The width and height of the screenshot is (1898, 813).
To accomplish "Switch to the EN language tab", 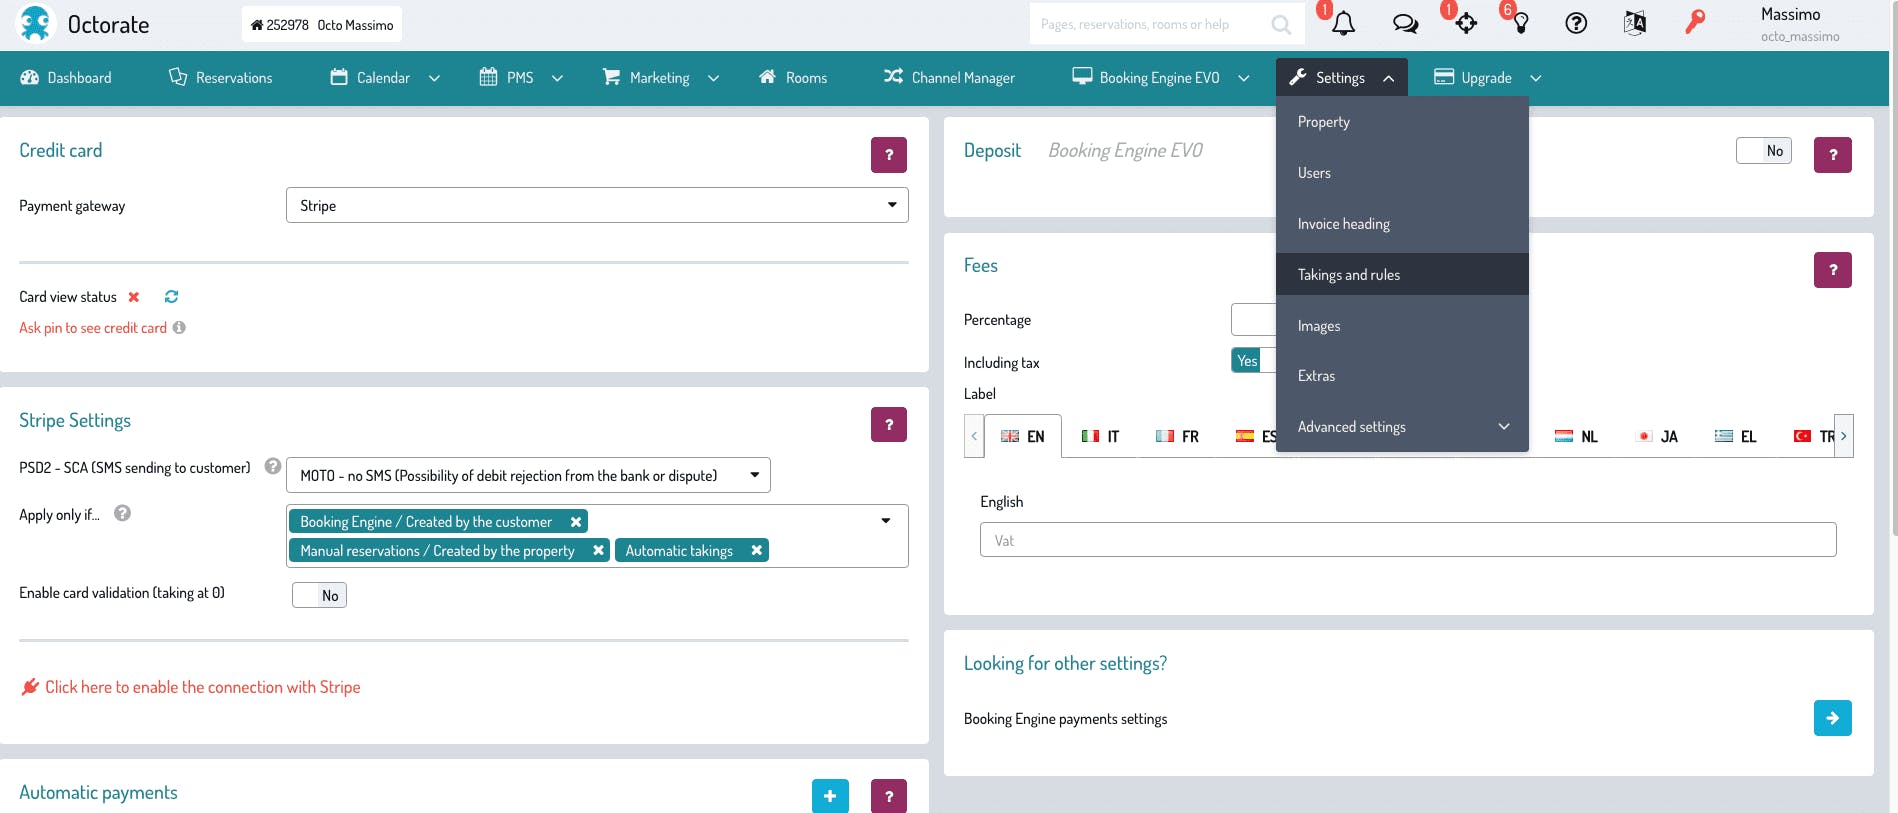I will (1023, 436).
